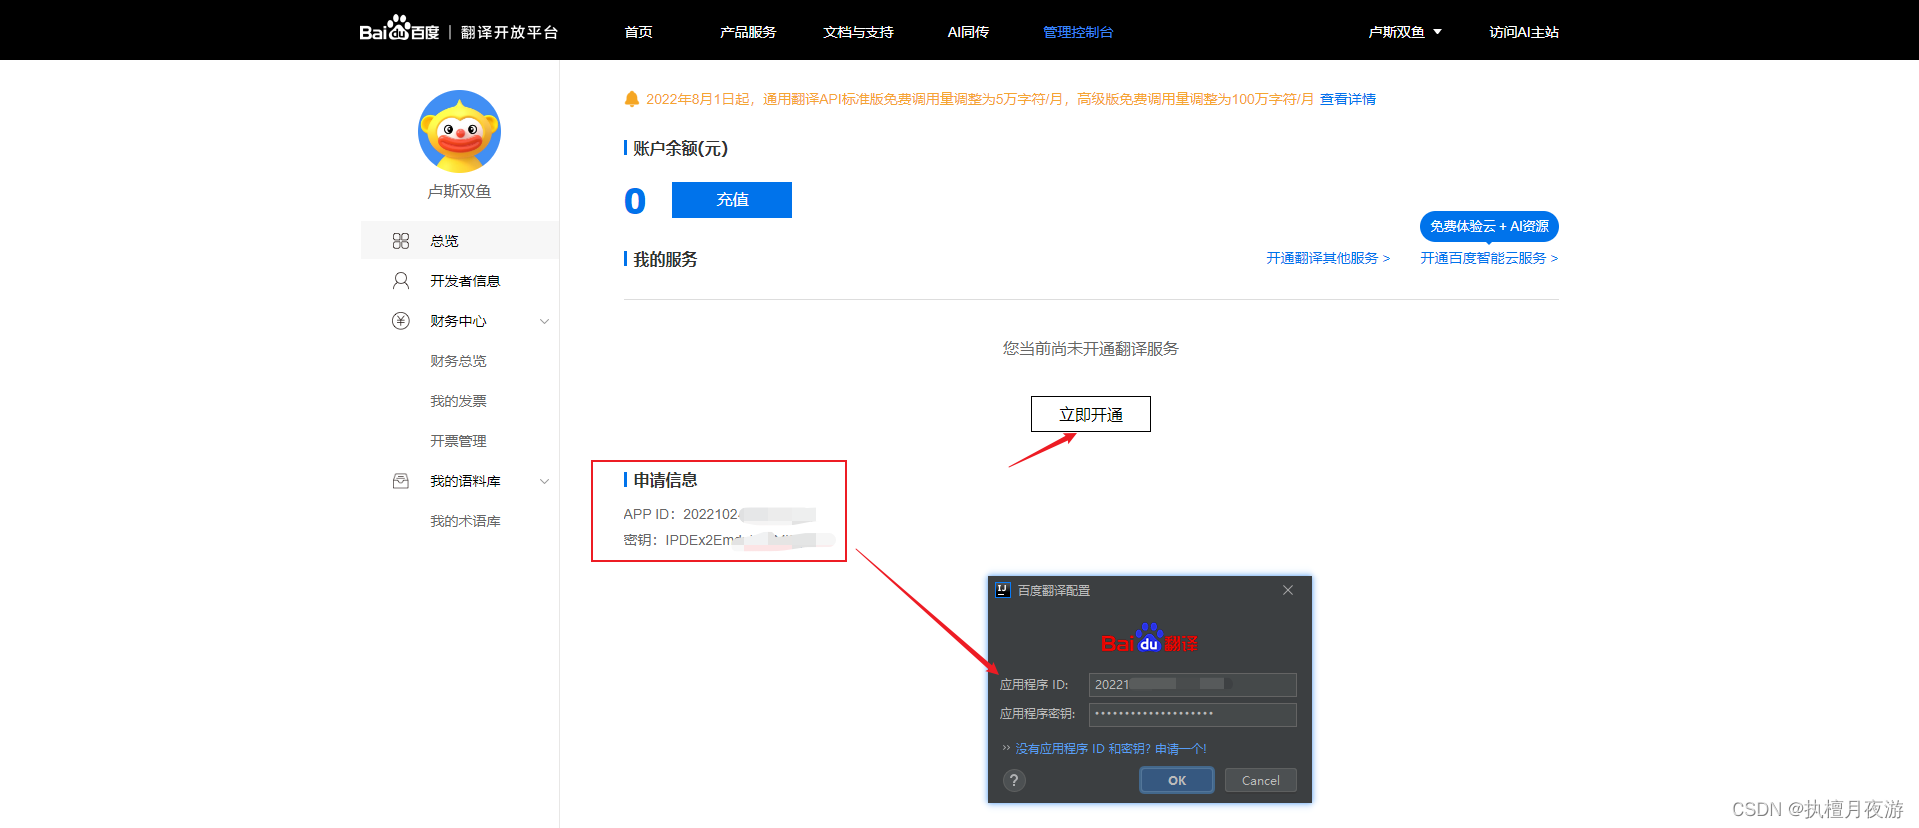The height and width of the screenshot is (828, 1919).
Task: Select 管理控制台 in top navigation
Action: pos(1078,32)
